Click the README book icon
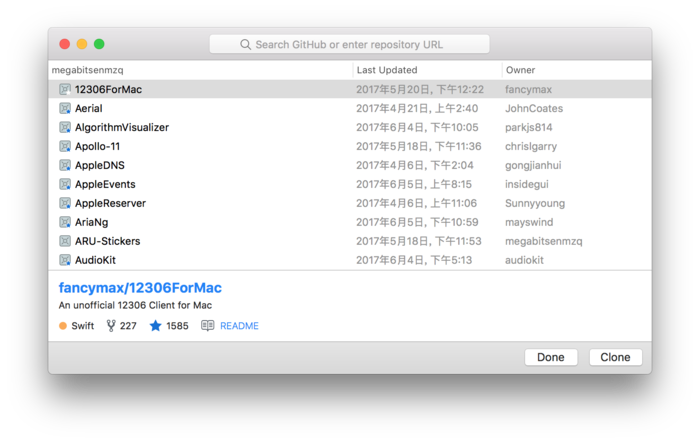 (x=208, y=326)
